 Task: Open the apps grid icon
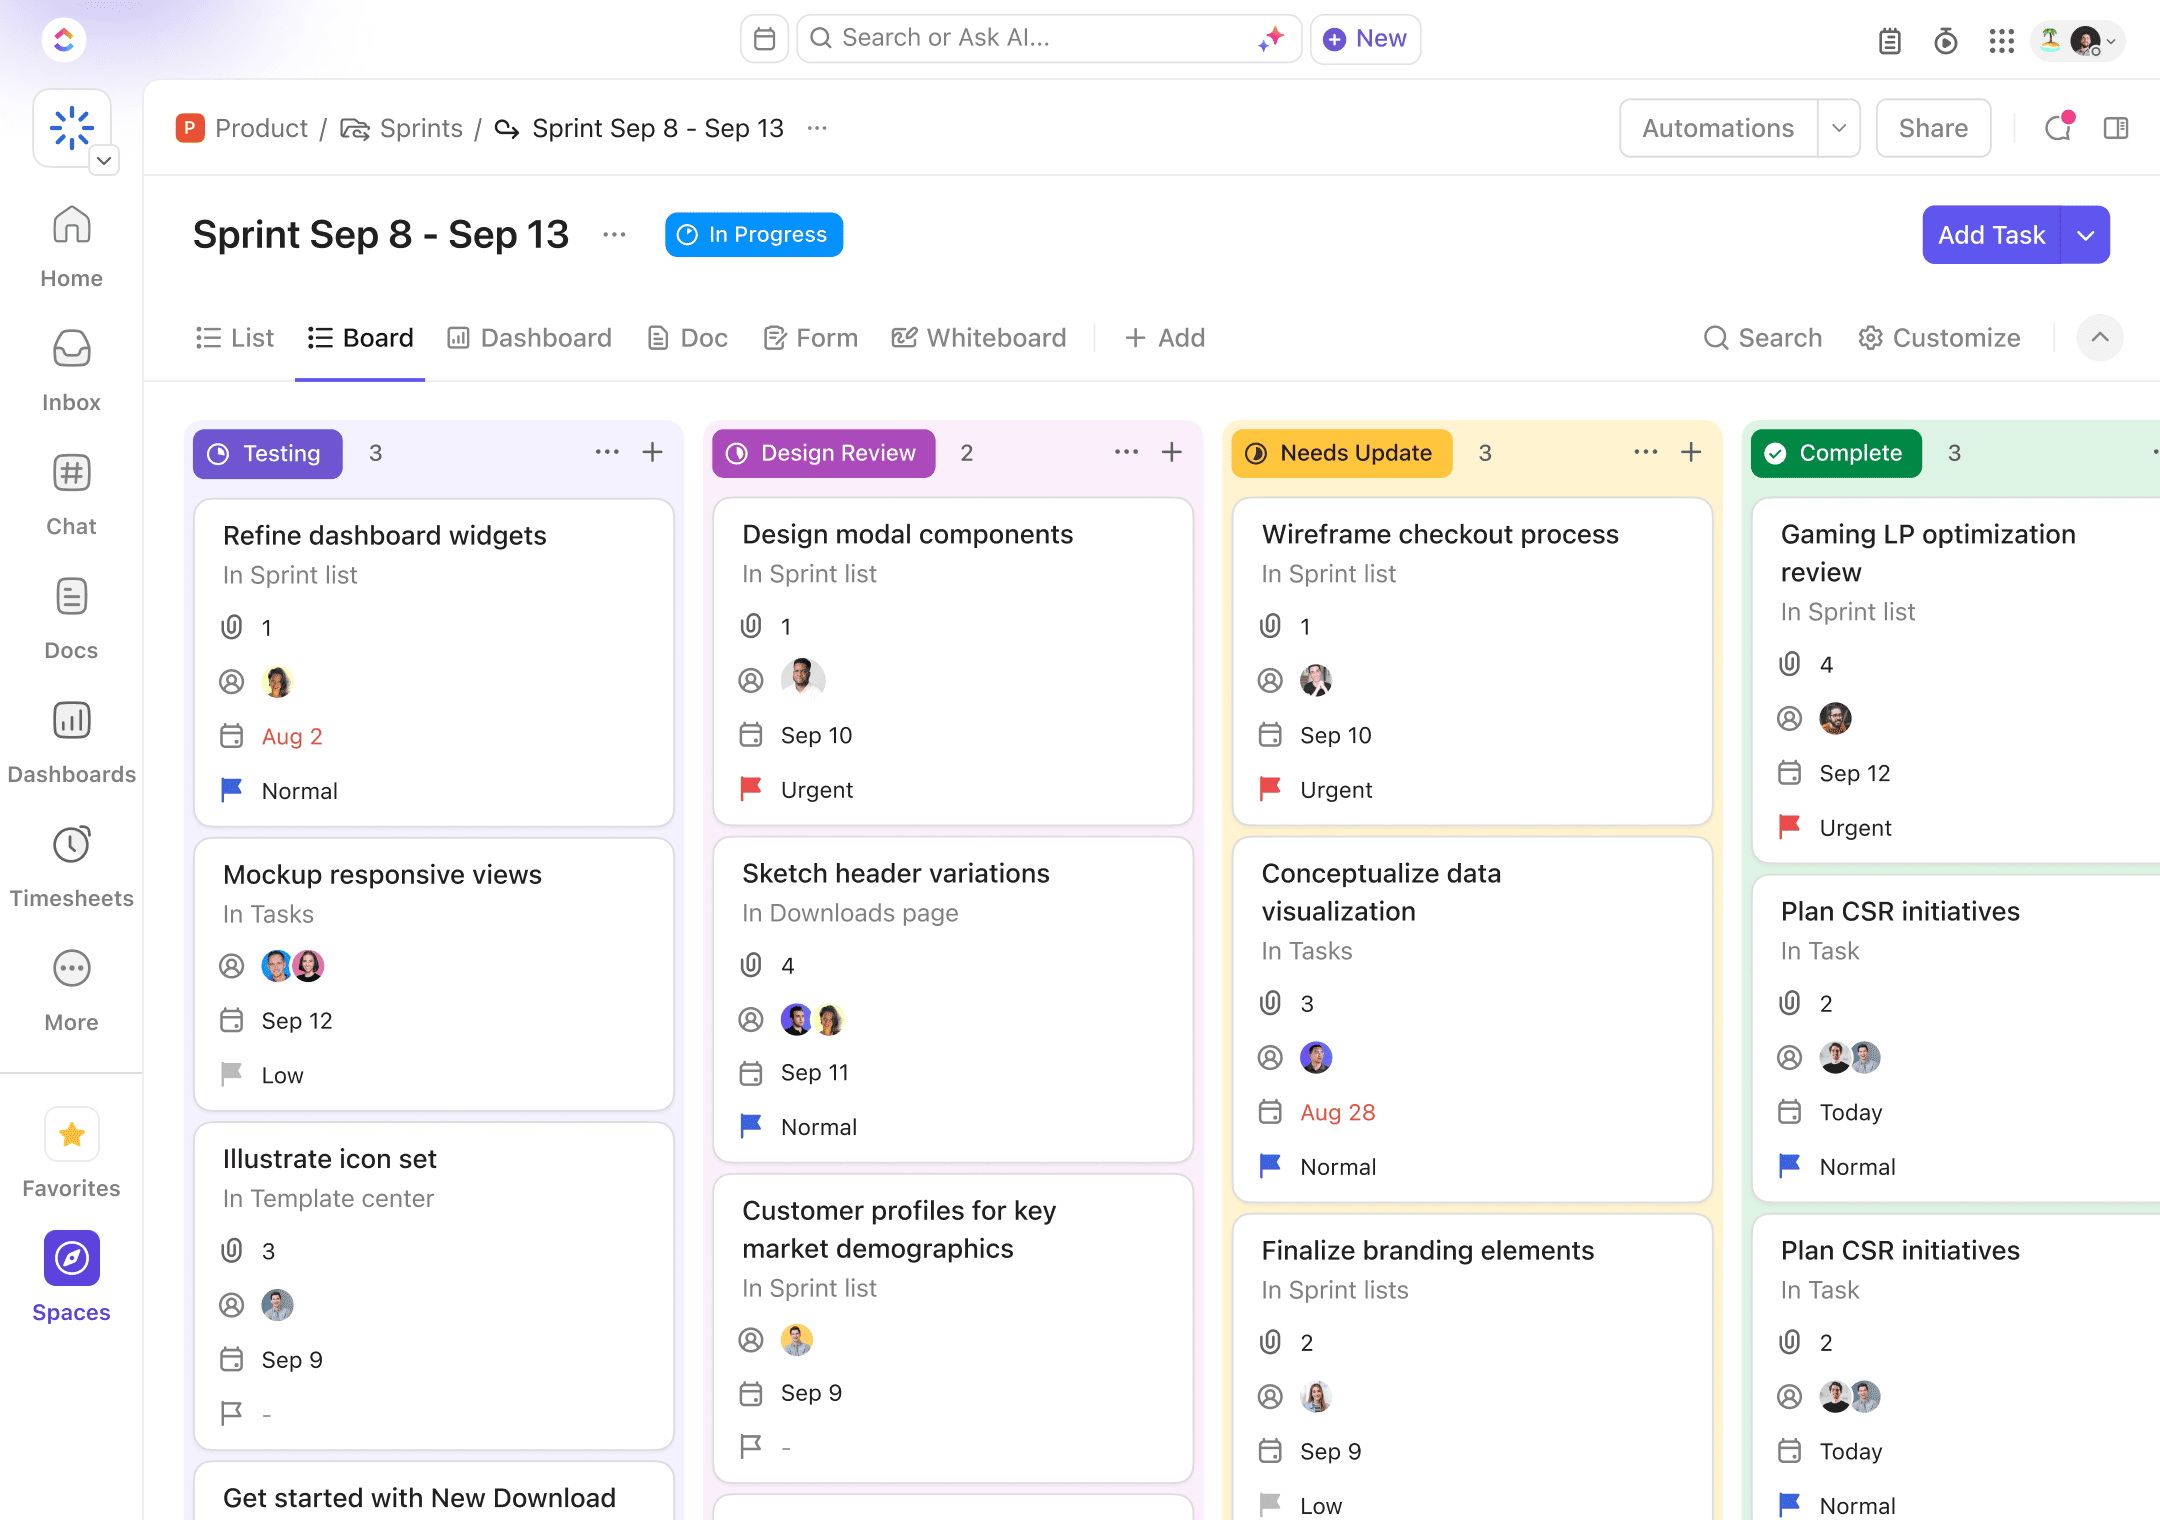click(x=2001, y=41)
